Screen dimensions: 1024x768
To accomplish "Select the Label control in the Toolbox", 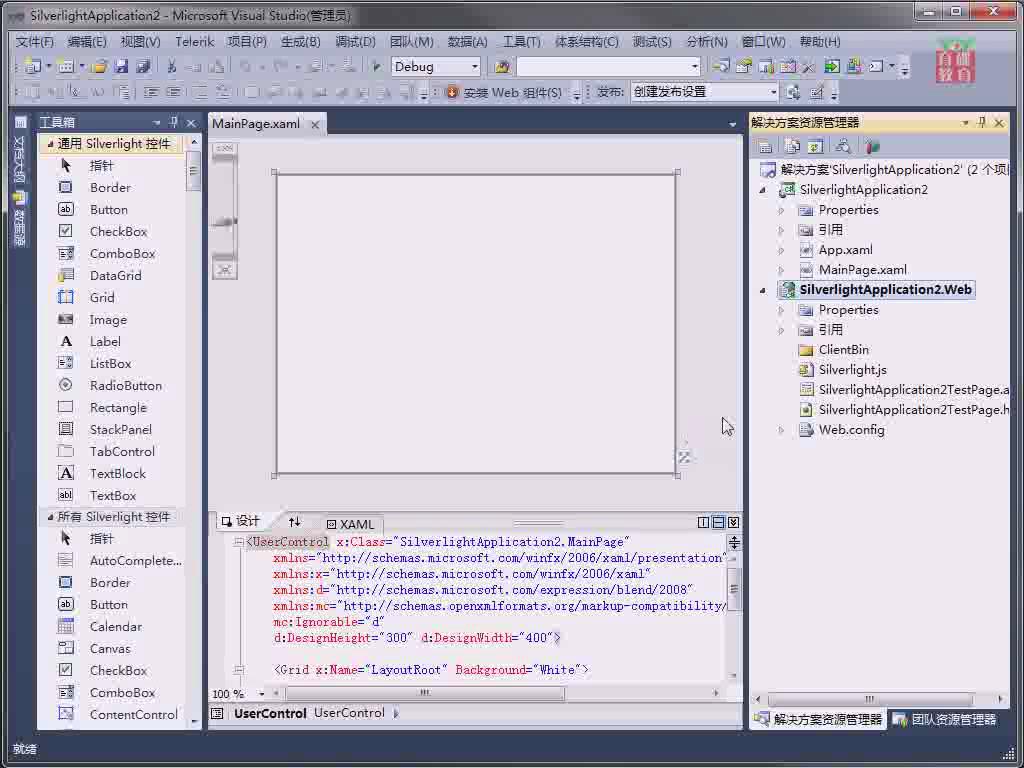I will point(104,342).
